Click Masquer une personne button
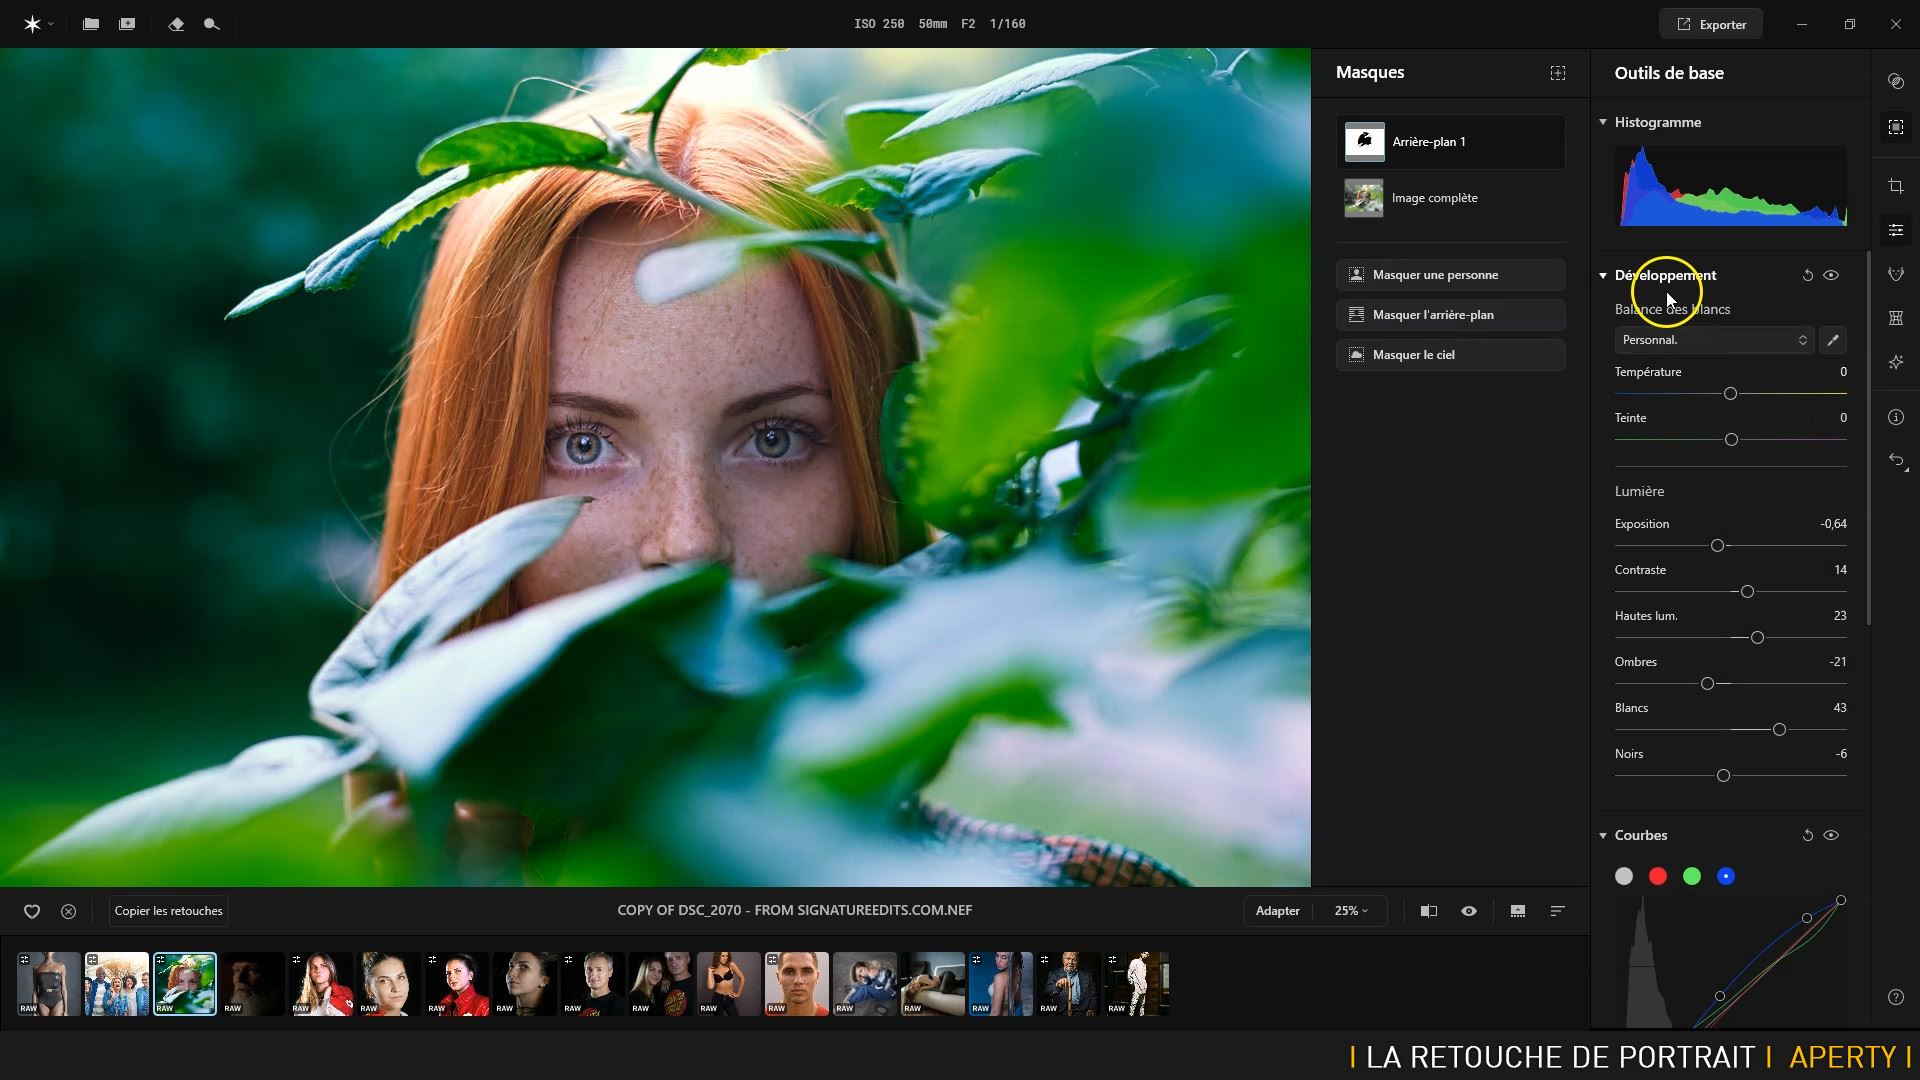The width and height of the screenshot is (1920, 1080). point(1450,275)
